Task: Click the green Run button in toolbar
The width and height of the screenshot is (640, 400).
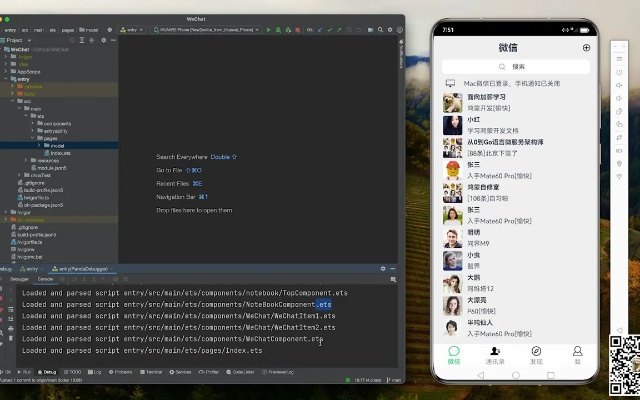Action: pyautogui.click(x=268, y=31)
